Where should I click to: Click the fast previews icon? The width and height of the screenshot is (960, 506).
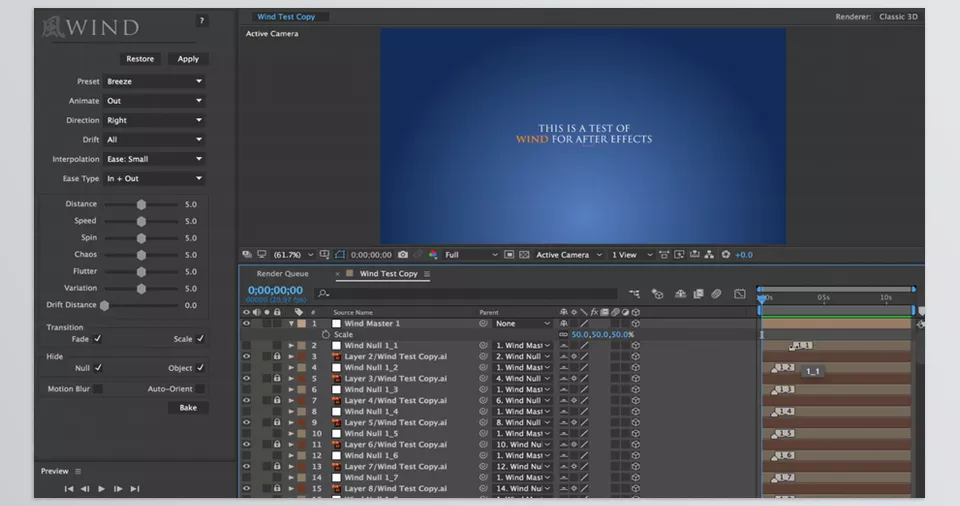pos(679,255)
